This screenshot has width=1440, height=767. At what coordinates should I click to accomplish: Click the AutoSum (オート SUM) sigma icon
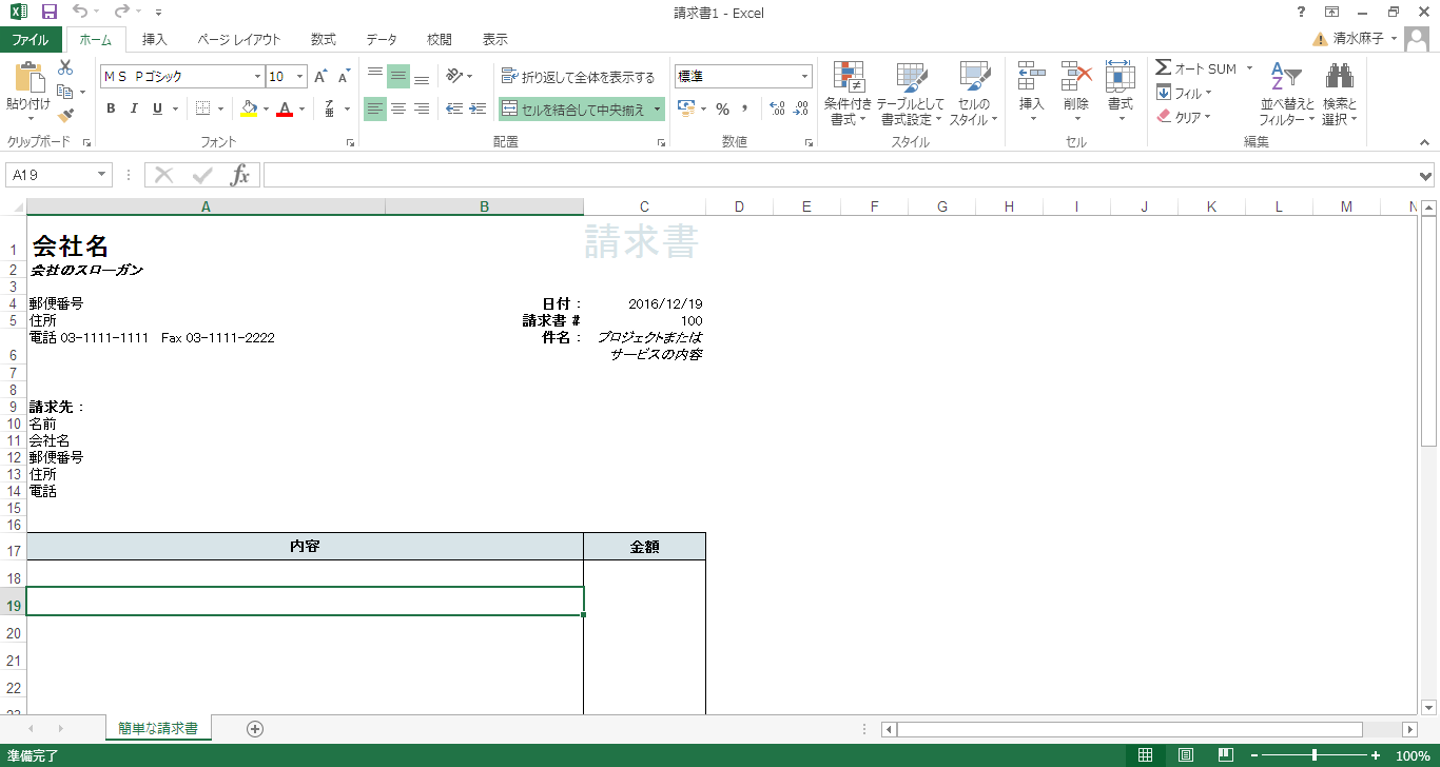tap(1163, 68)
